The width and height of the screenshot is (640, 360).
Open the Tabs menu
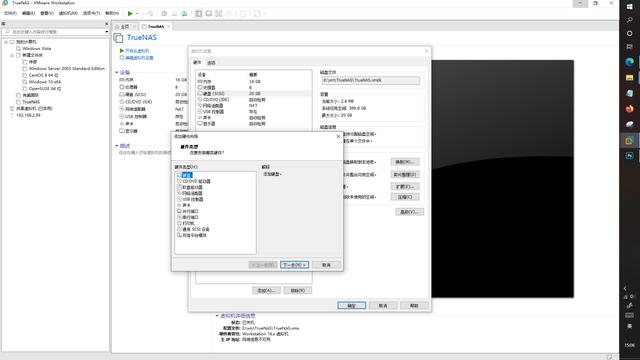[x=91, y=13]
